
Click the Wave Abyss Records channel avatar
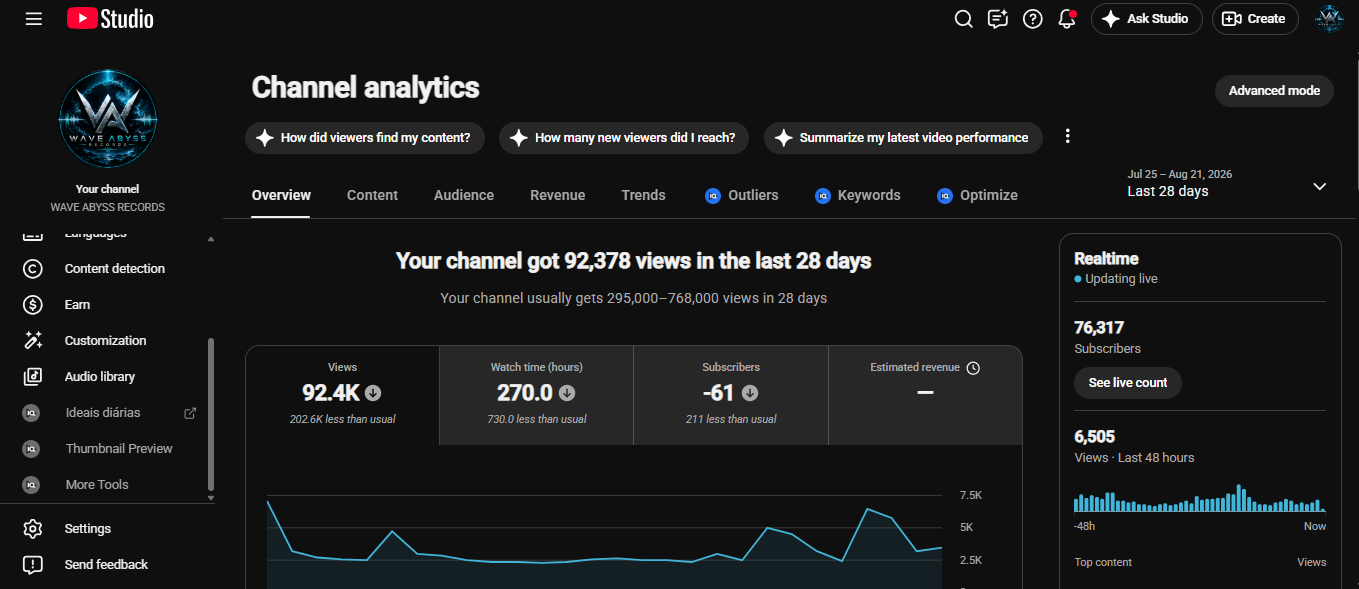[x=108, y=118]
